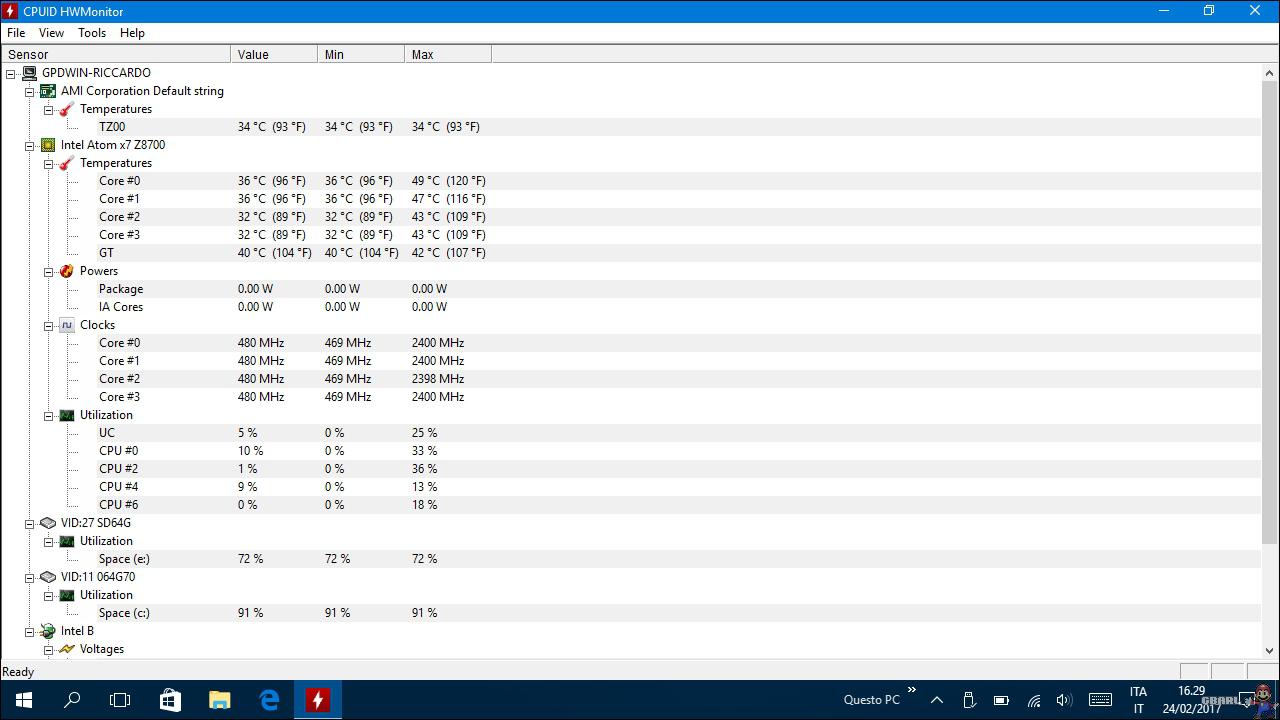Click the utilization icon under VID:11 064G70
Image resolution: width=1280 pixels, height=720 pixels.
(x=66, y=595)
